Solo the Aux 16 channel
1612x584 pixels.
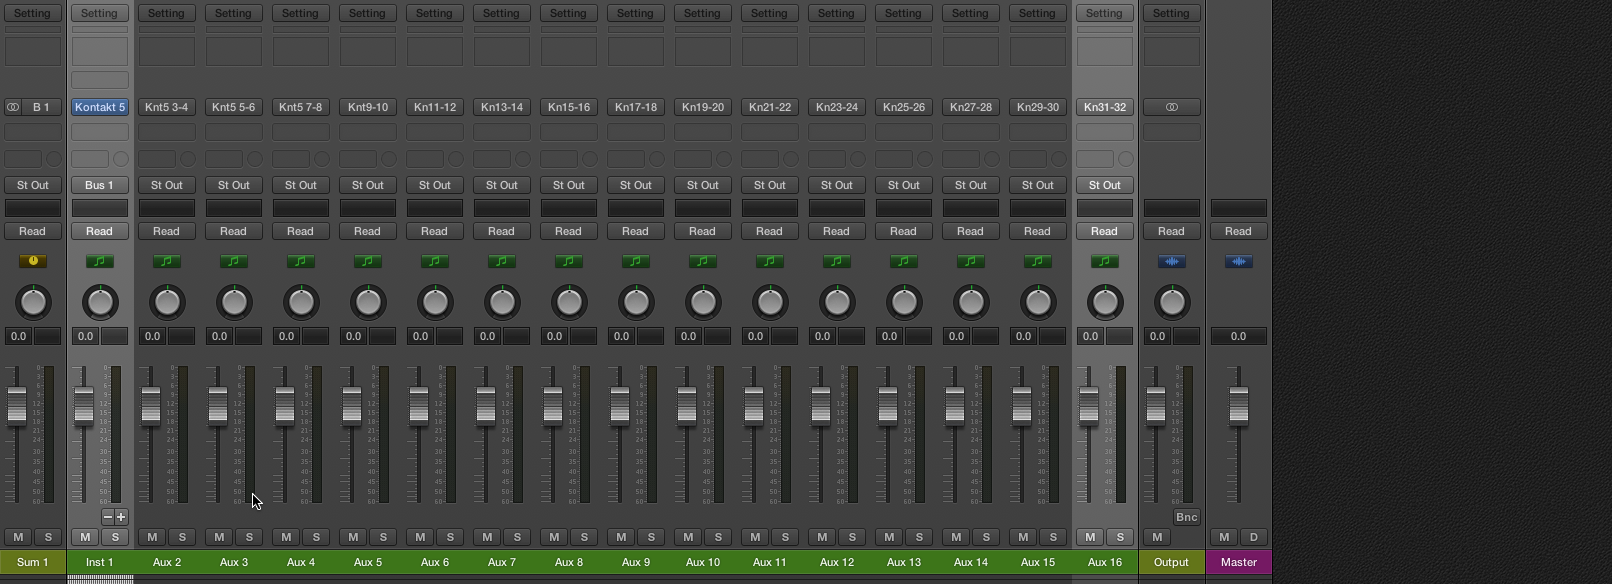click(x=1120, y=537)
